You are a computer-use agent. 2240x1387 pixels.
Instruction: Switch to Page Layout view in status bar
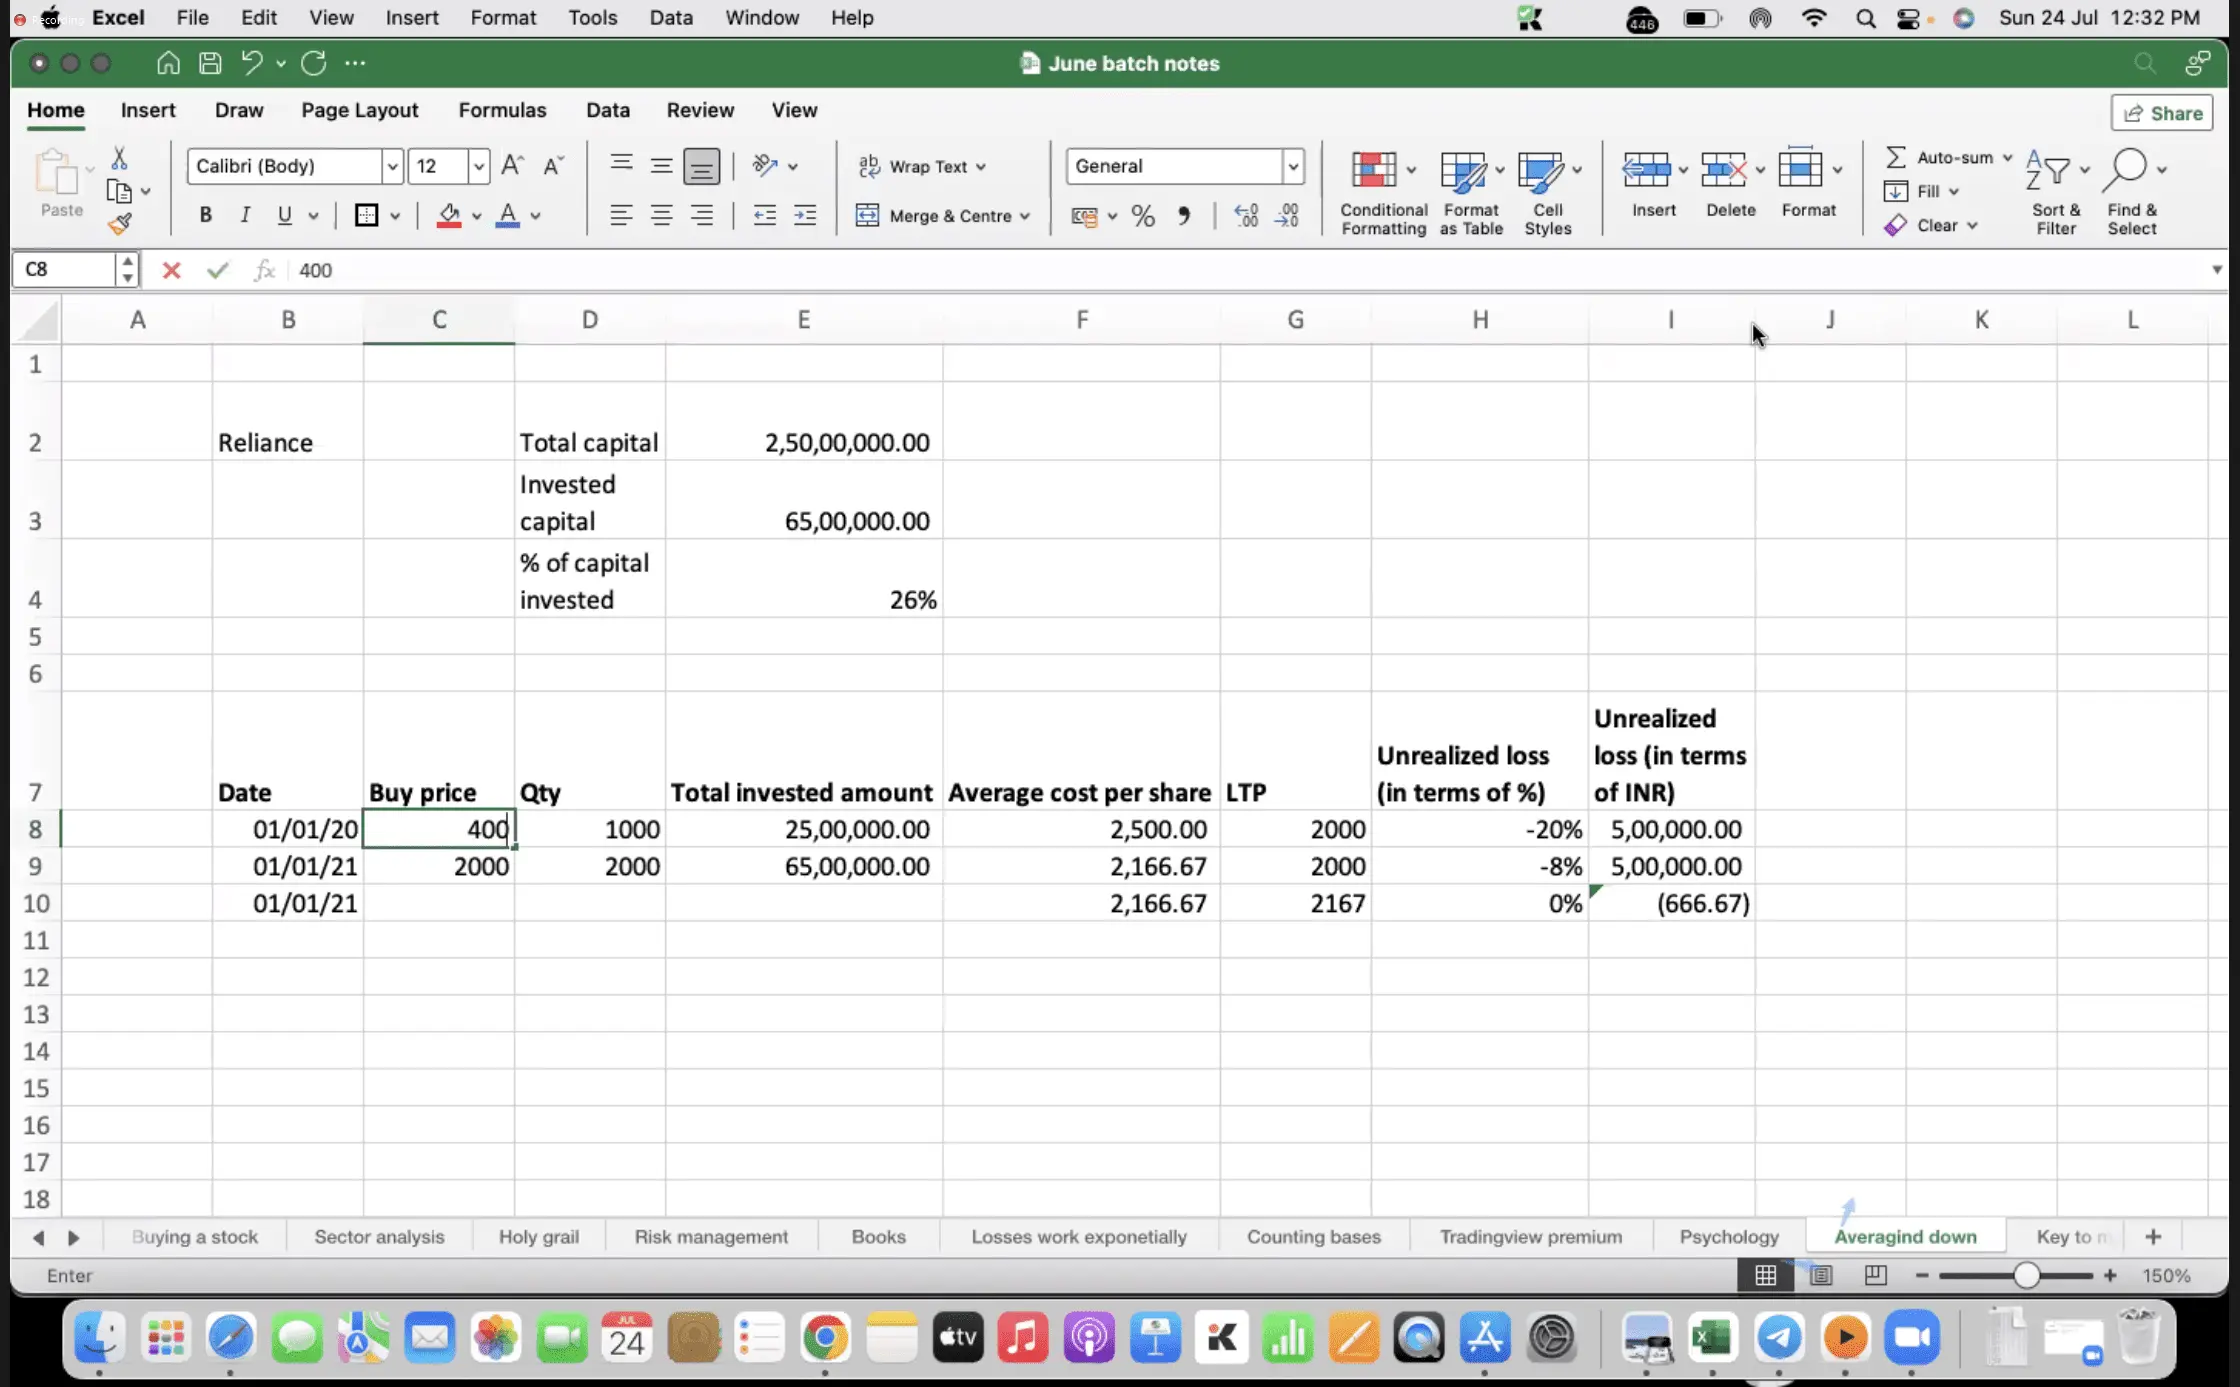click(x=1821, y=1275)
